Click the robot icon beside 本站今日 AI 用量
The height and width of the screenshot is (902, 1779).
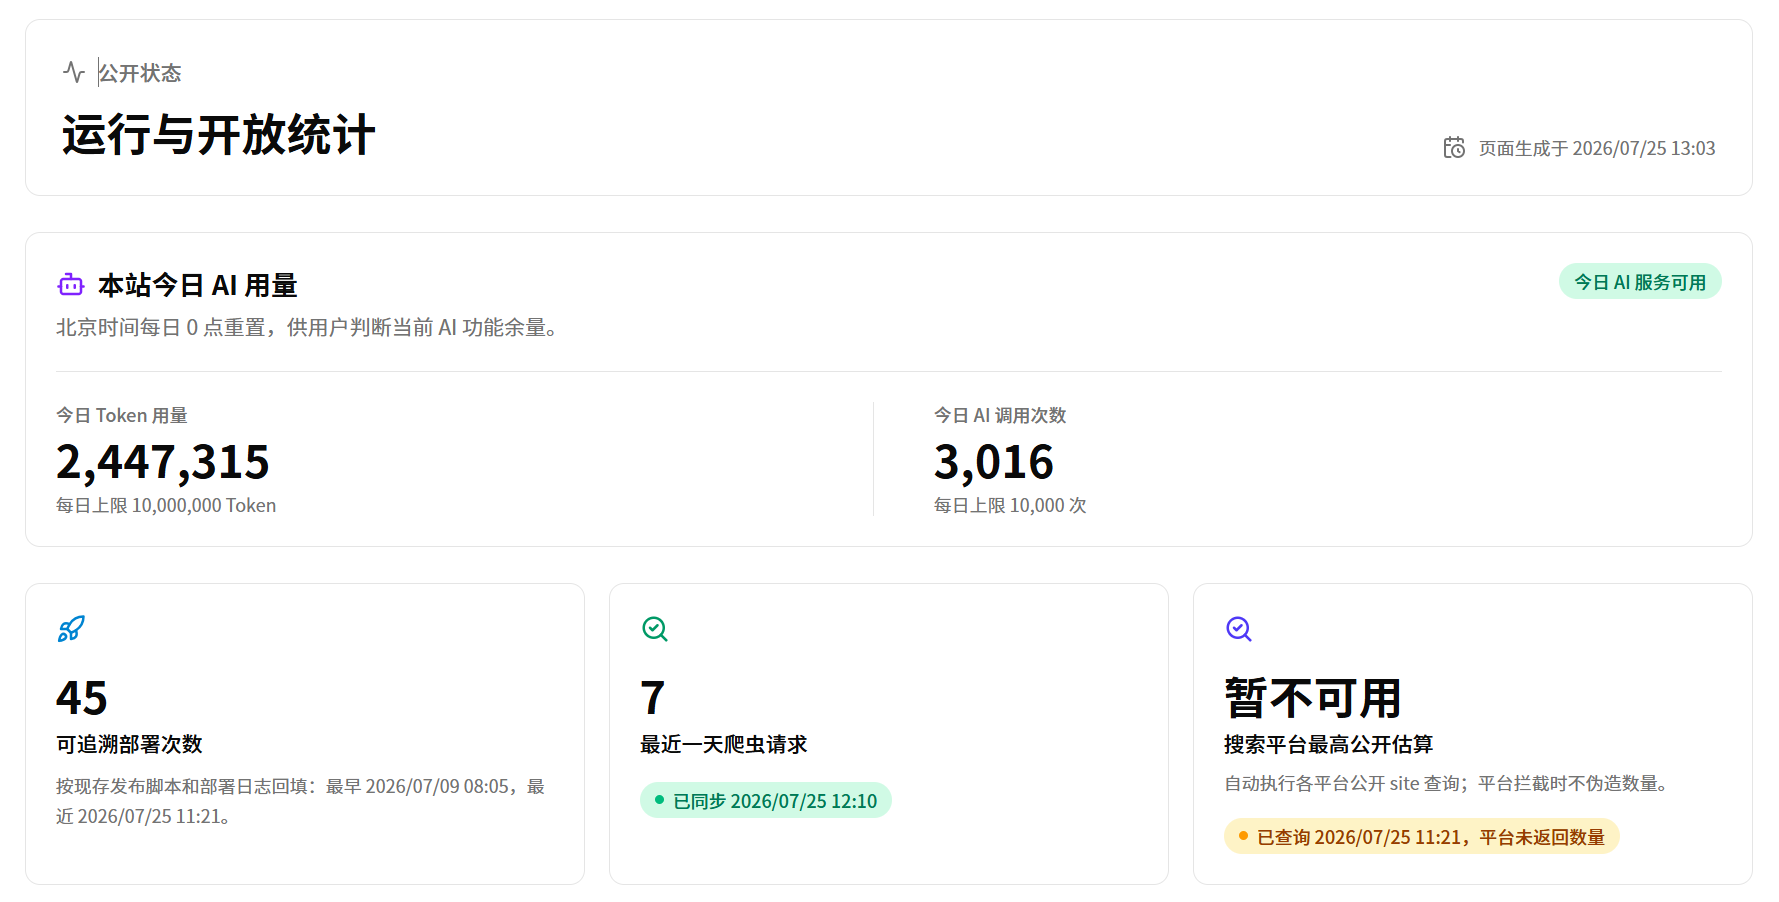[x=71, y=285]
